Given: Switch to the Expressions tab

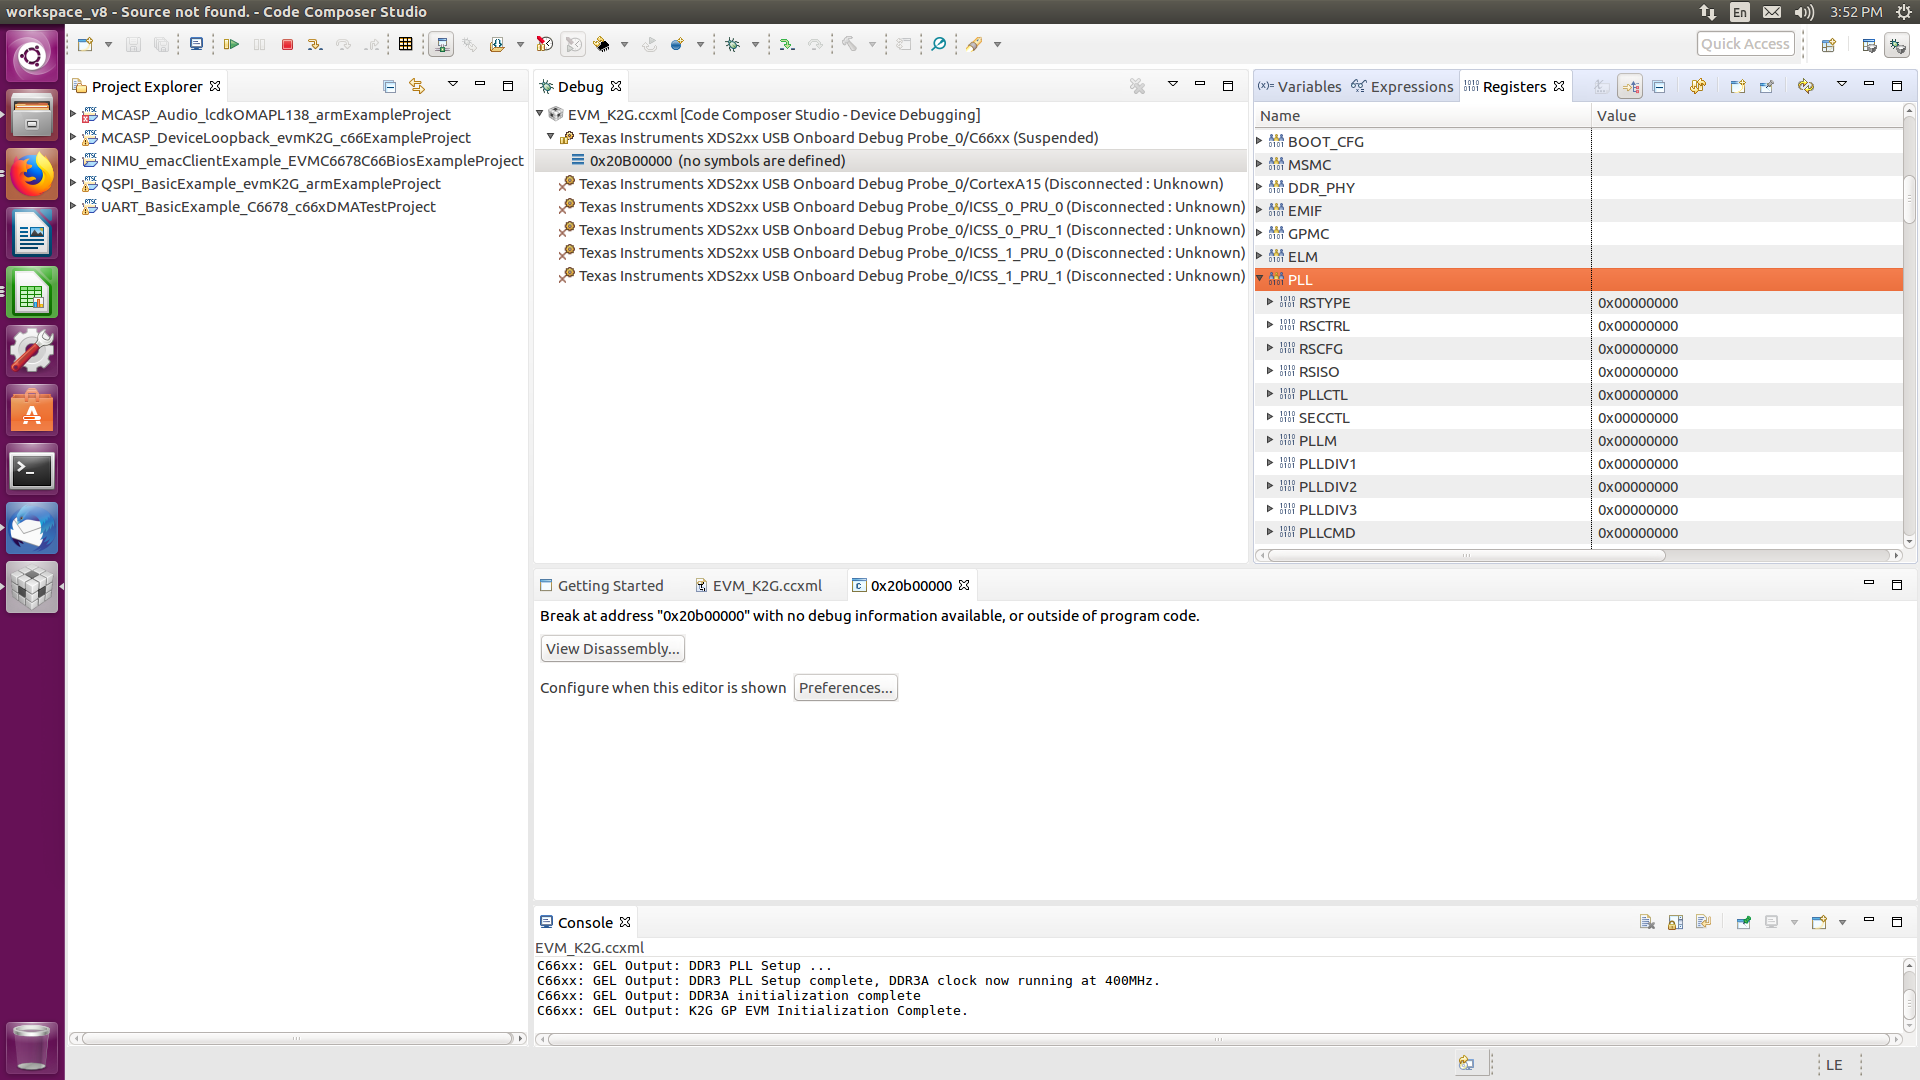Looking at the screenshot, I should point(1402,87).
